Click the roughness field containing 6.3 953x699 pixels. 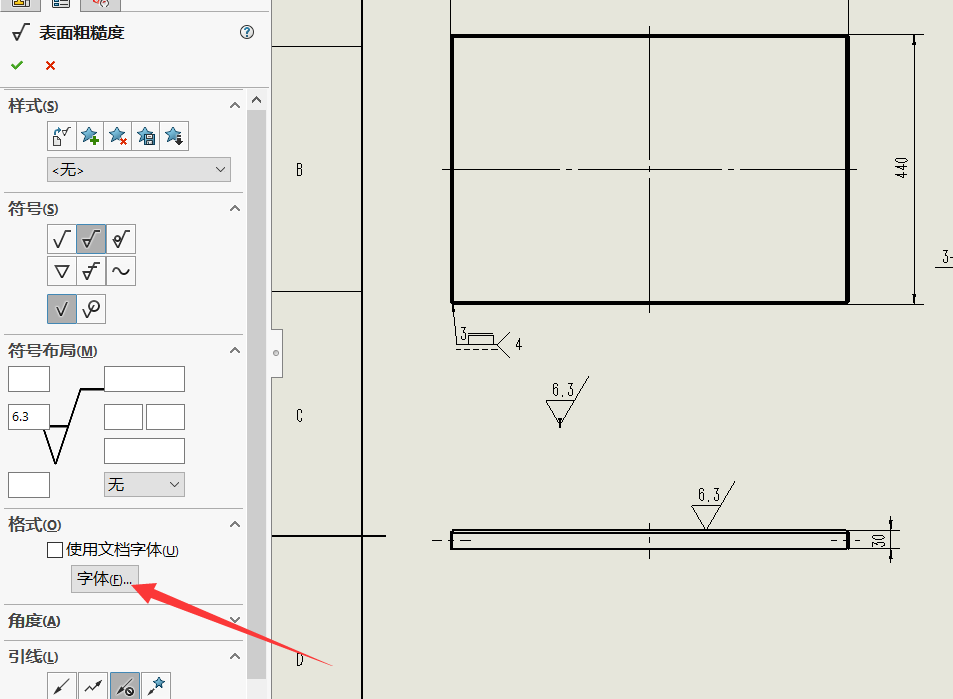point(29,417)
